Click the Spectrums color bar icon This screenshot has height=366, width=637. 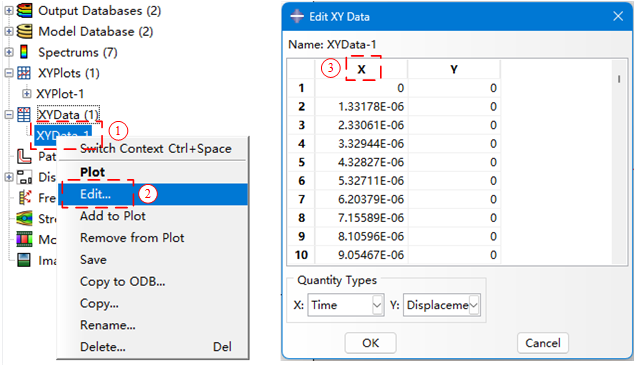click(24, 52)
